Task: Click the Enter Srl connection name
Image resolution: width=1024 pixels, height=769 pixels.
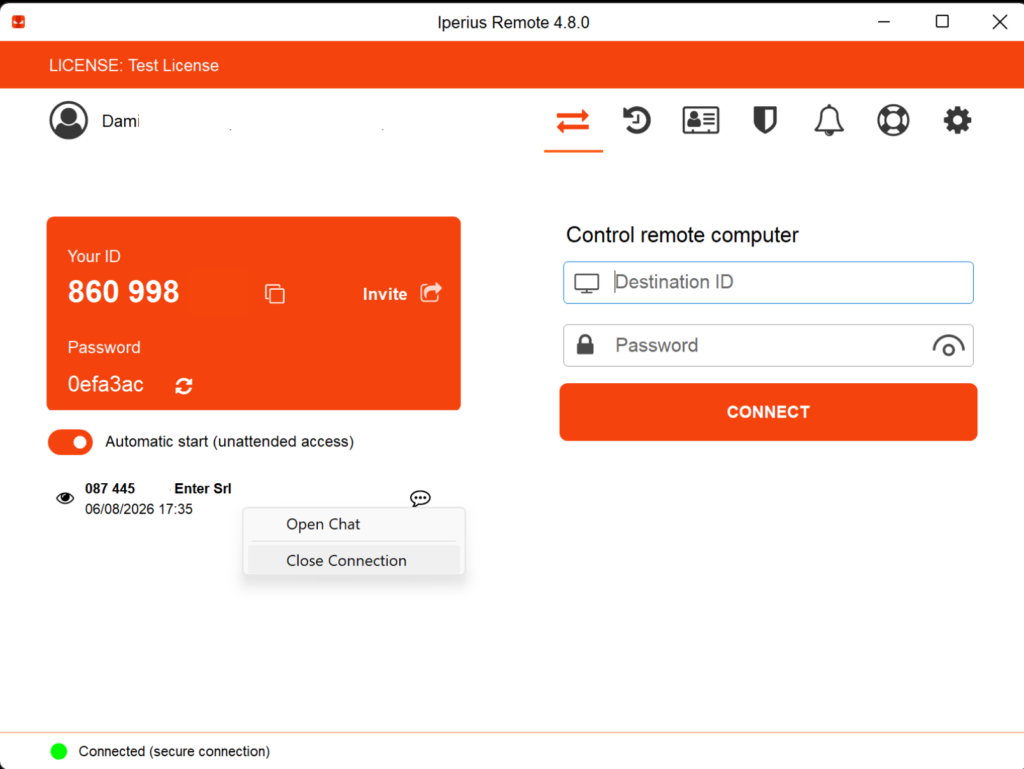Action: [202, 488]
